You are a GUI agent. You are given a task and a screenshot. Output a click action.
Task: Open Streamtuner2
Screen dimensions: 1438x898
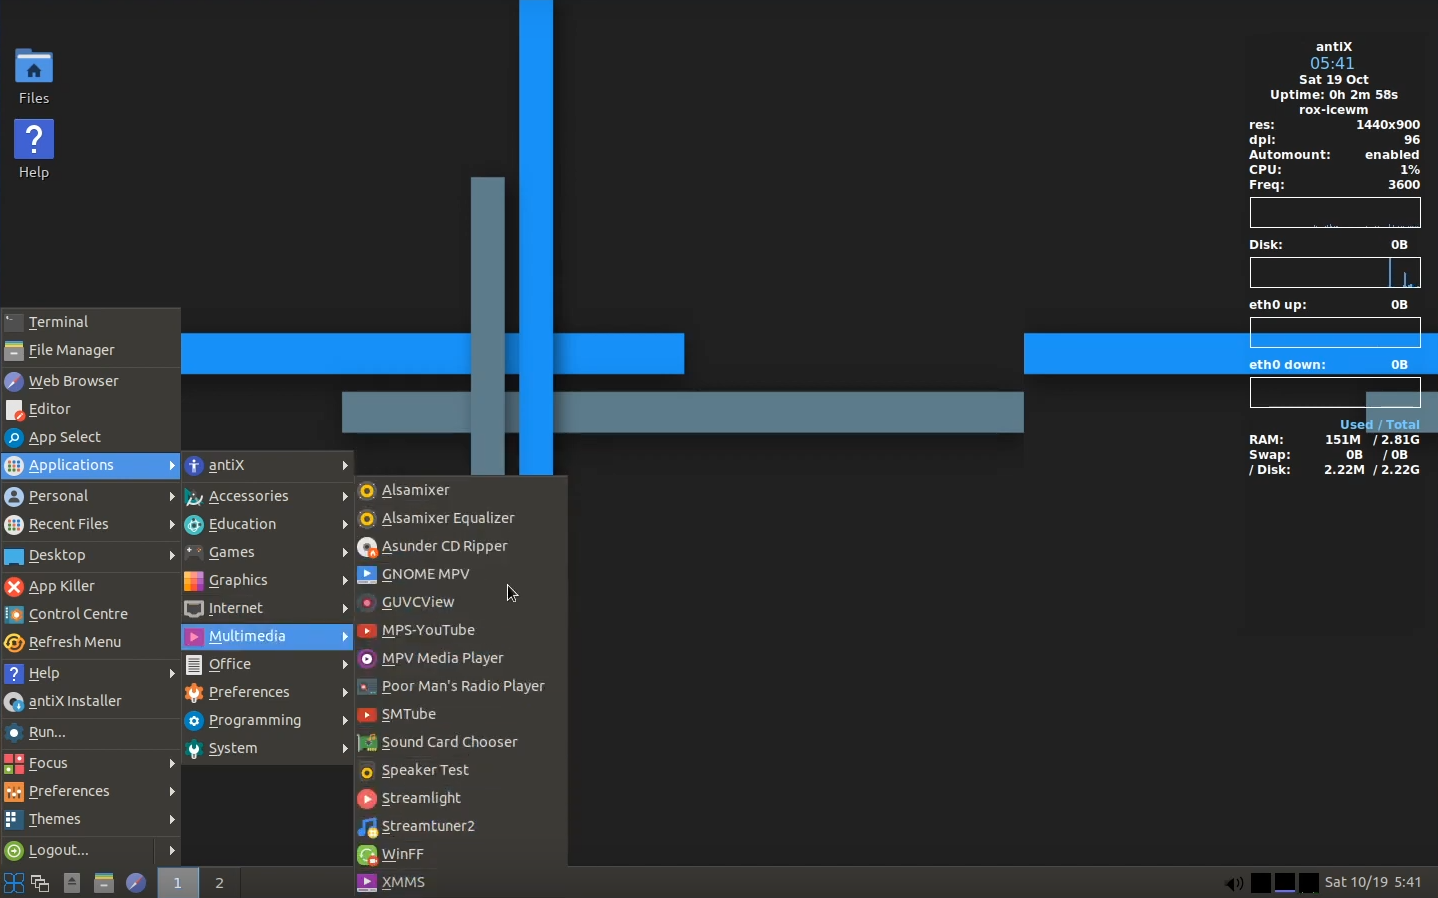click(462, 826)
